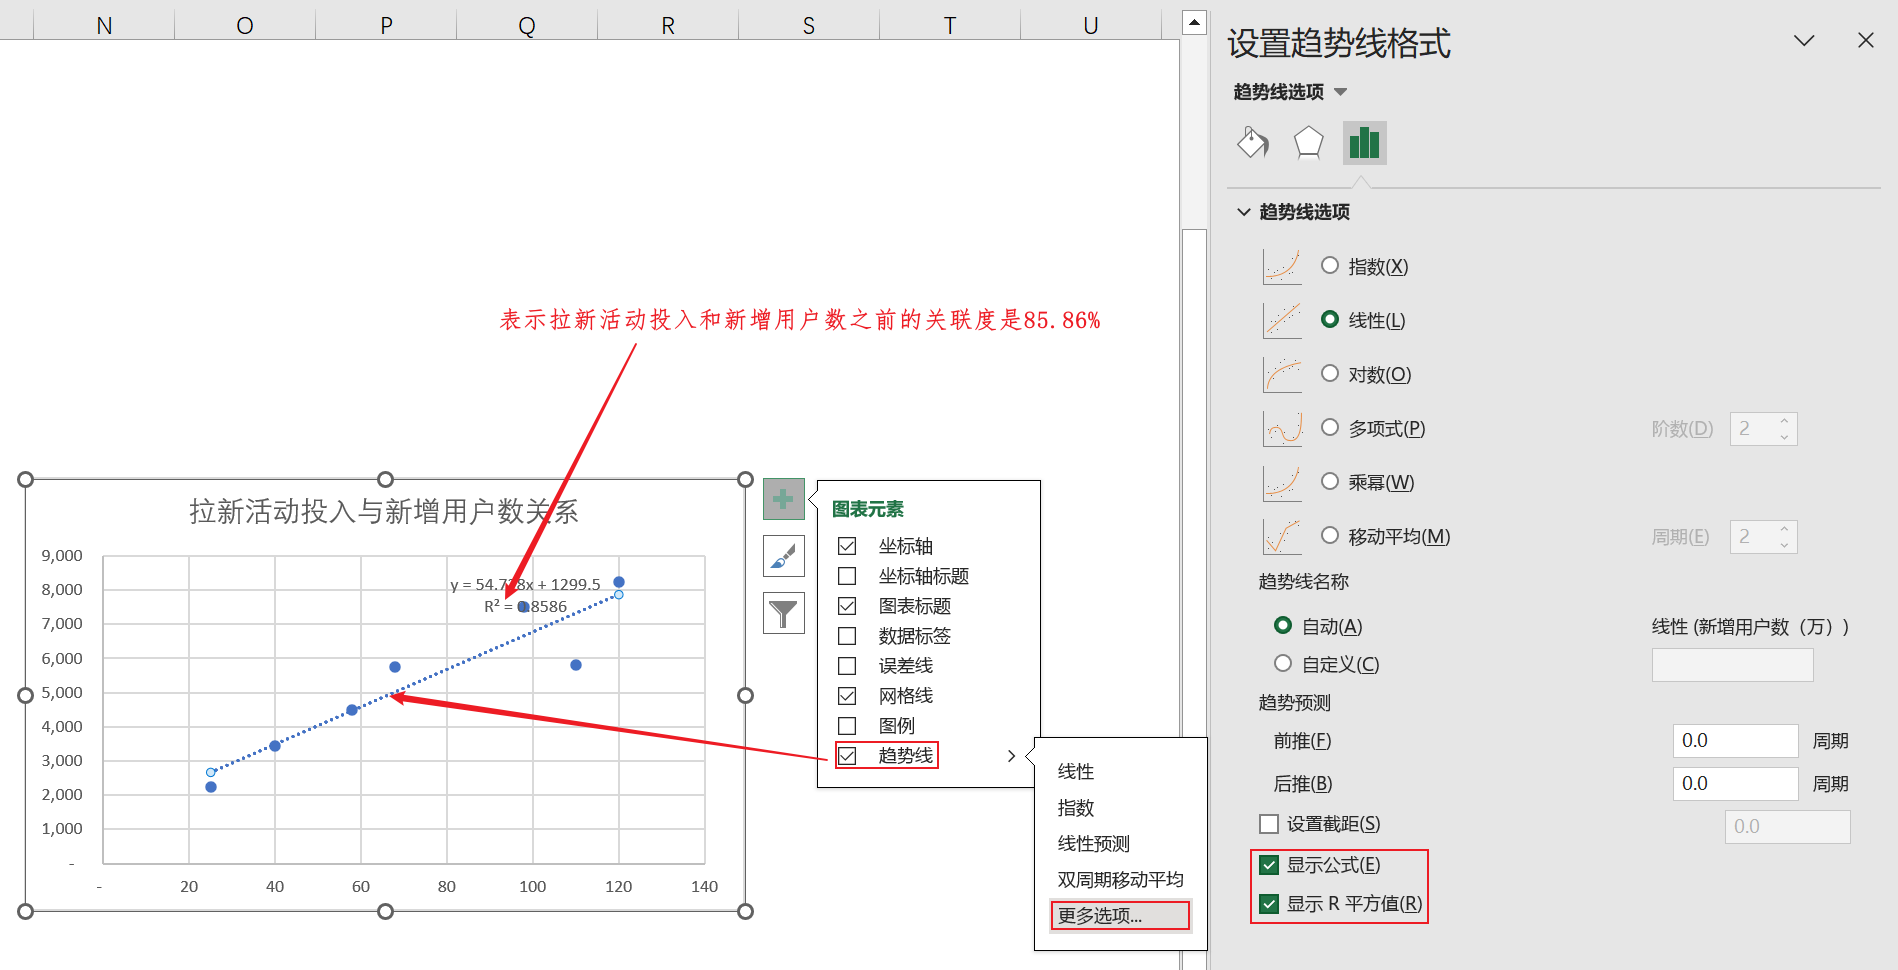Click the logarithmic trendline curve icon
This screenshot has height=970, width=1898.
(x=1282, y=375)
